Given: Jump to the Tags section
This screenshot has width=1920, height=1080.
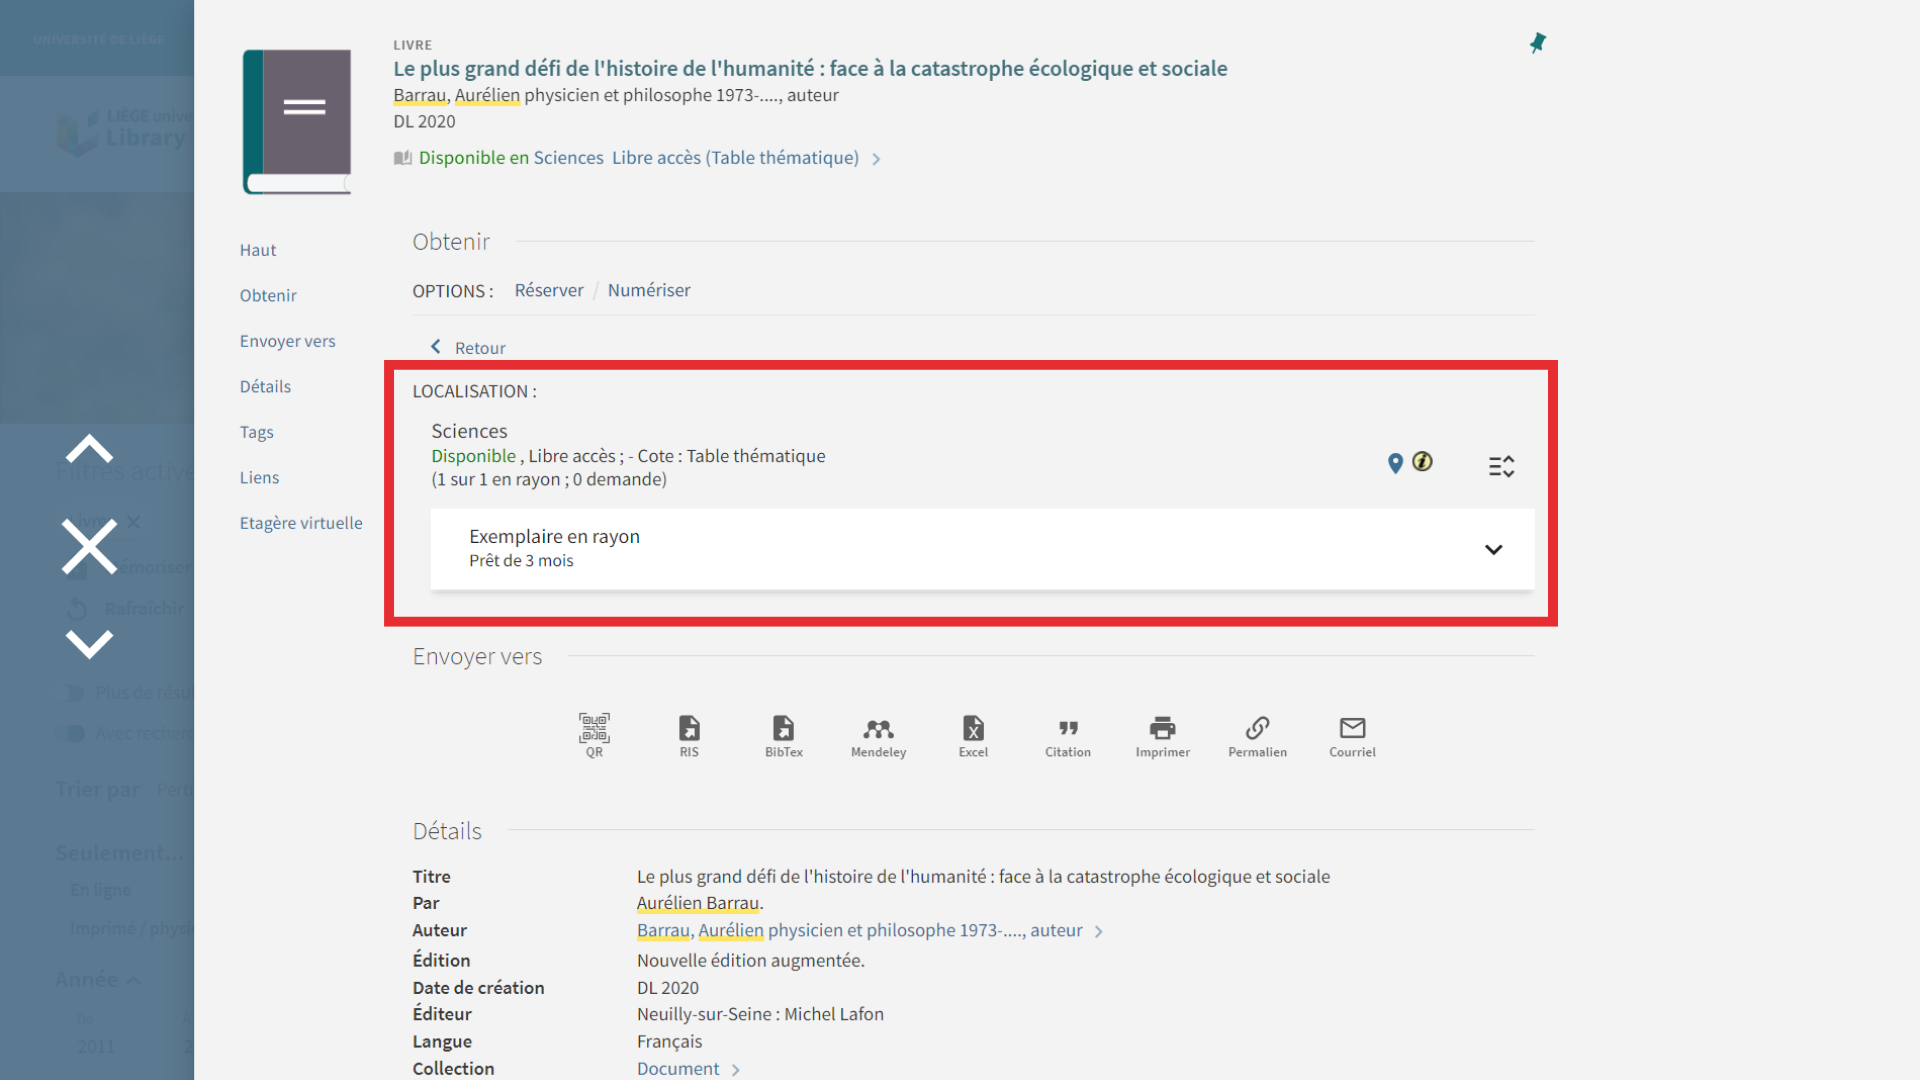Looking at the screenshot, I should (x=256, y=432).
